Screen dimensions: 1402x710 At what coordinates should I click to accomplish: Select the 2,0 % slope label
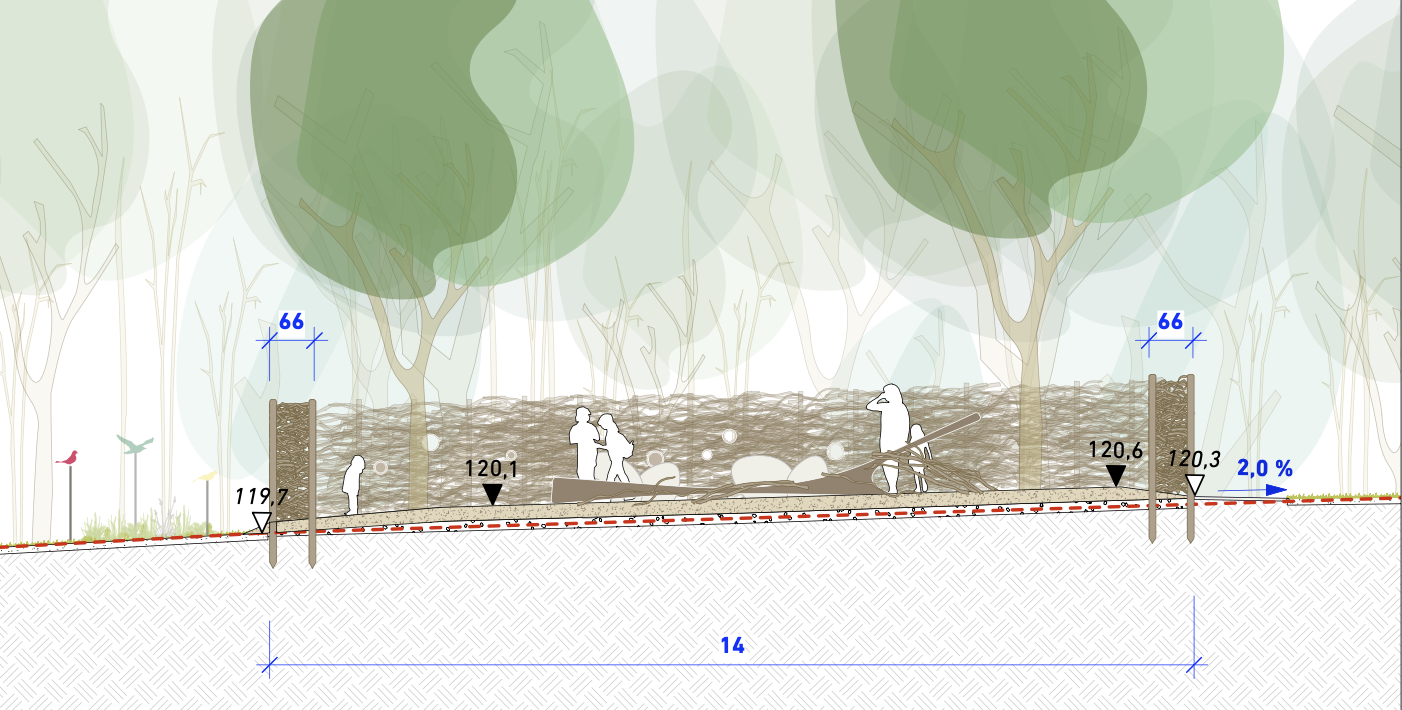1265,467
